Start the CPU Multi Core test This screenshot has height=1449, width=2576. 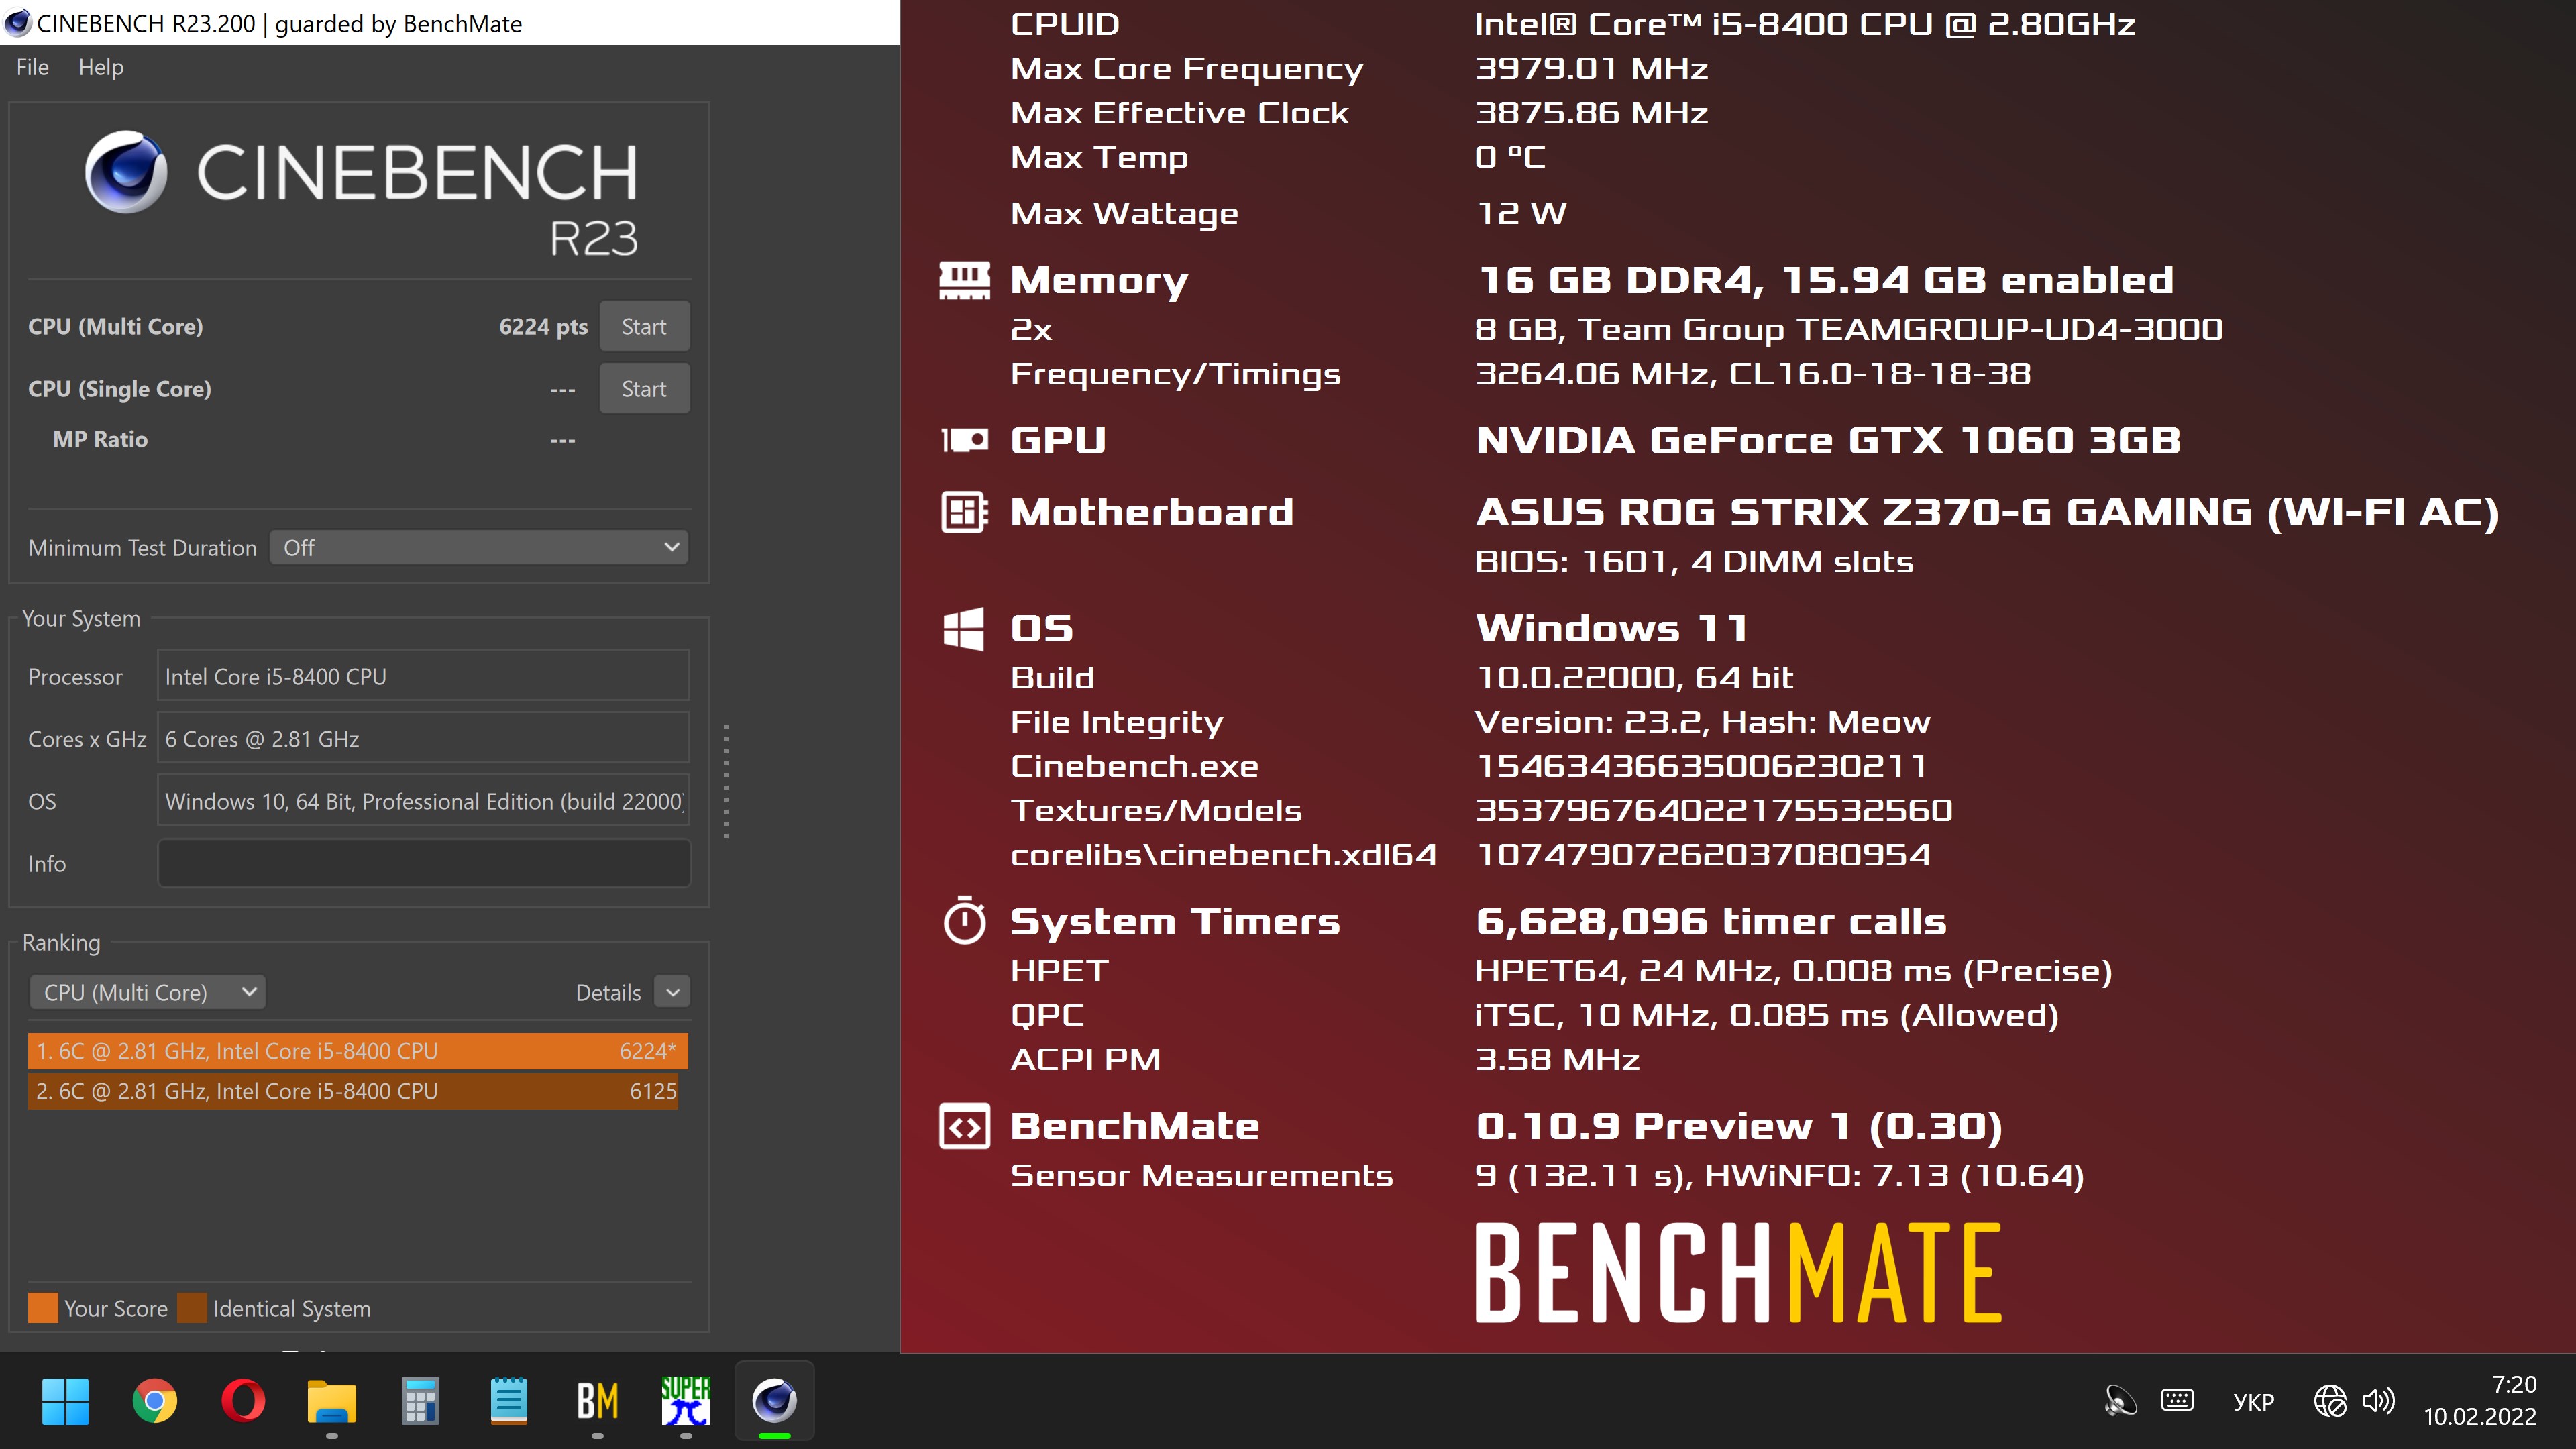tap(644, 326)
